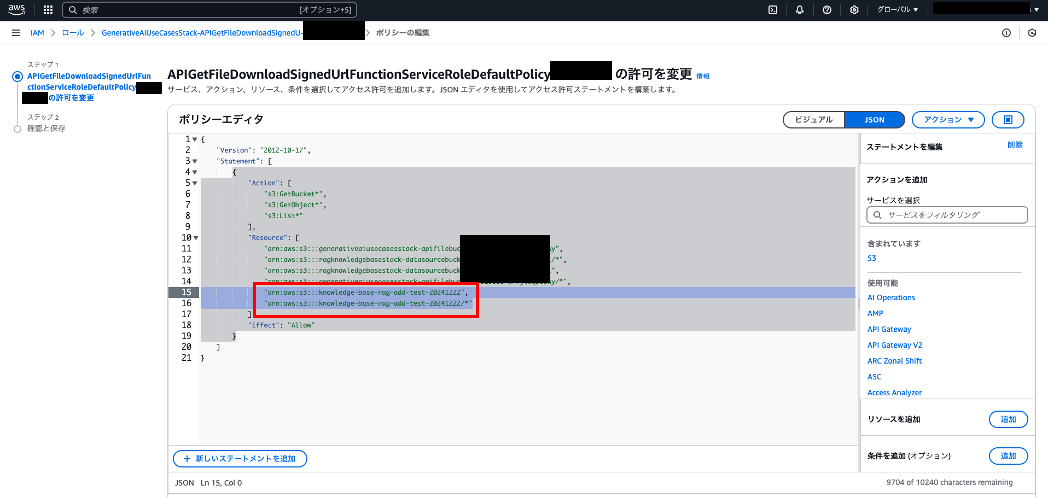Viewport: 1048px width, 497px height.
Task: Click 追加 button for リソースを追加
Action: pyautogui.click(x=1008, y=419)
